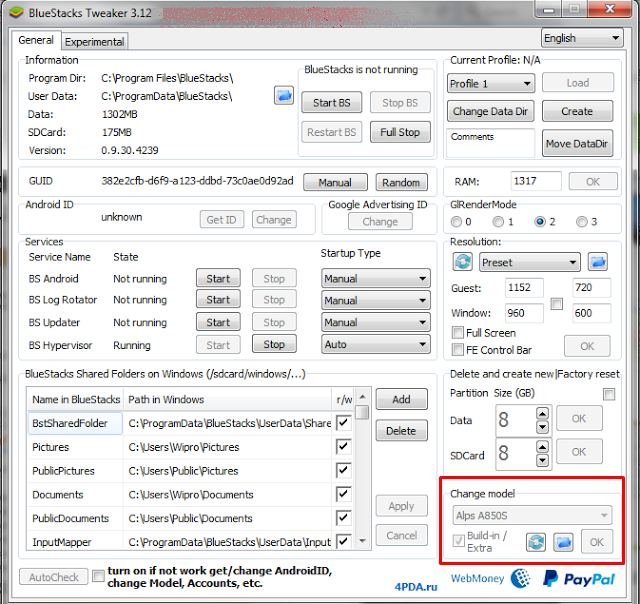Screen dimensions: 640x604
Task: Open the resolution folder icon beside Preset
Action: click(x=598, y=262)
